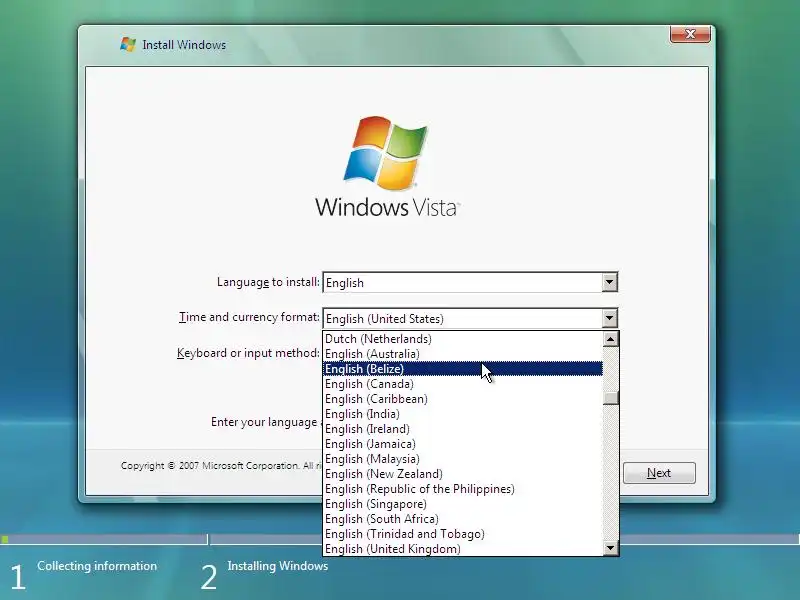The width and height of the screenshot is (800, 600).
Task: Click the list scrollbar down arrow
Action: point(611,548)
